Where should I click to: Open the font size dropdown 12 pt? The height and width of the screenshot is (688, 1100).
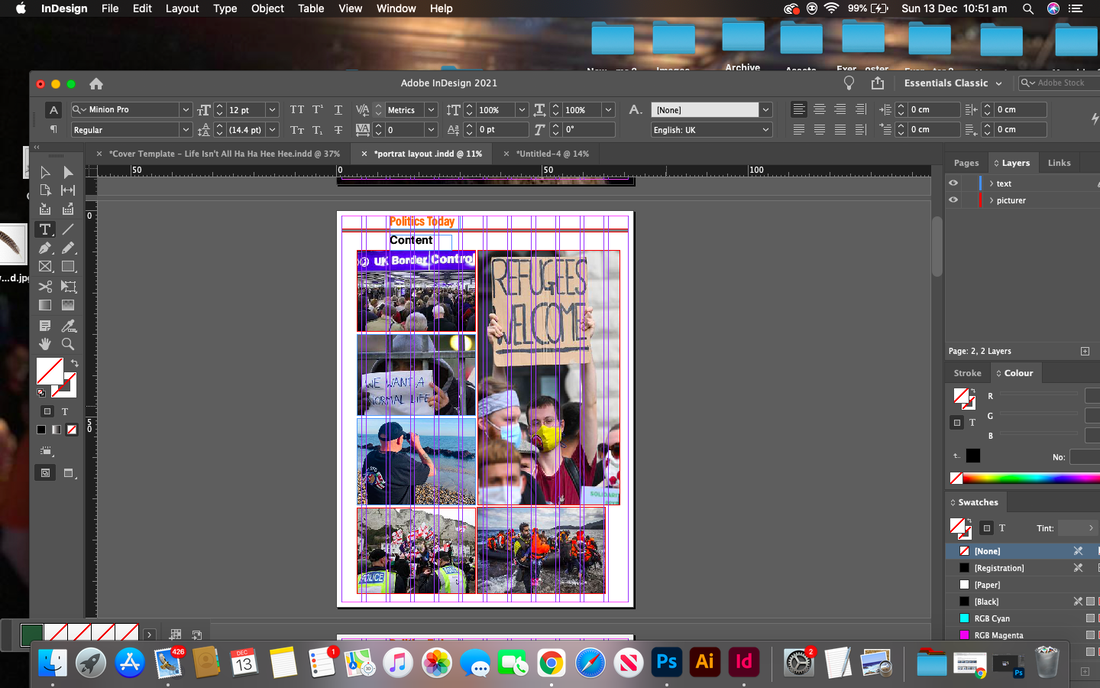(272, 110)
